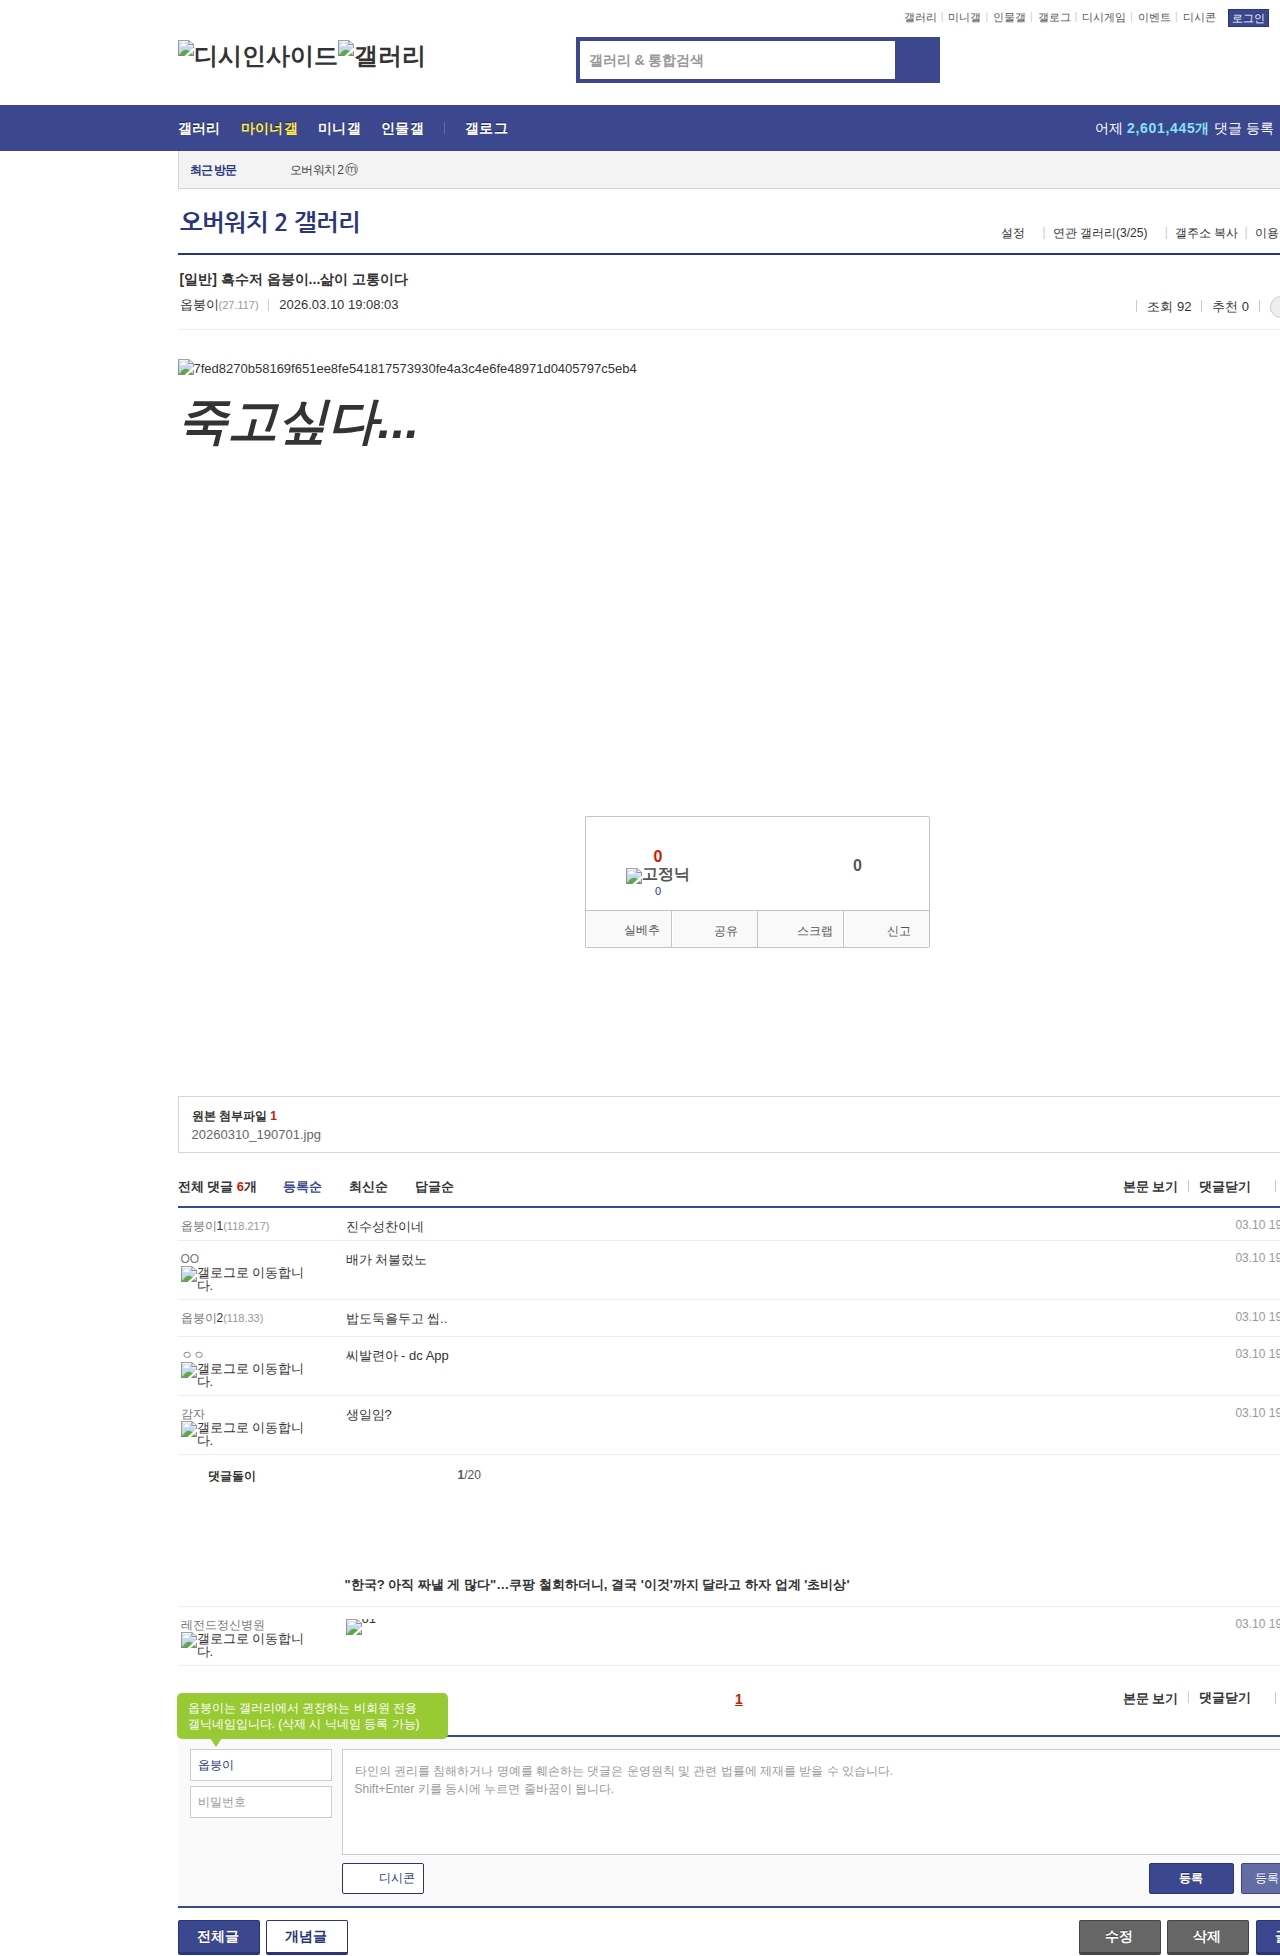
Task: Click comment text 진수성찬이네
Action: point(385,1226)
